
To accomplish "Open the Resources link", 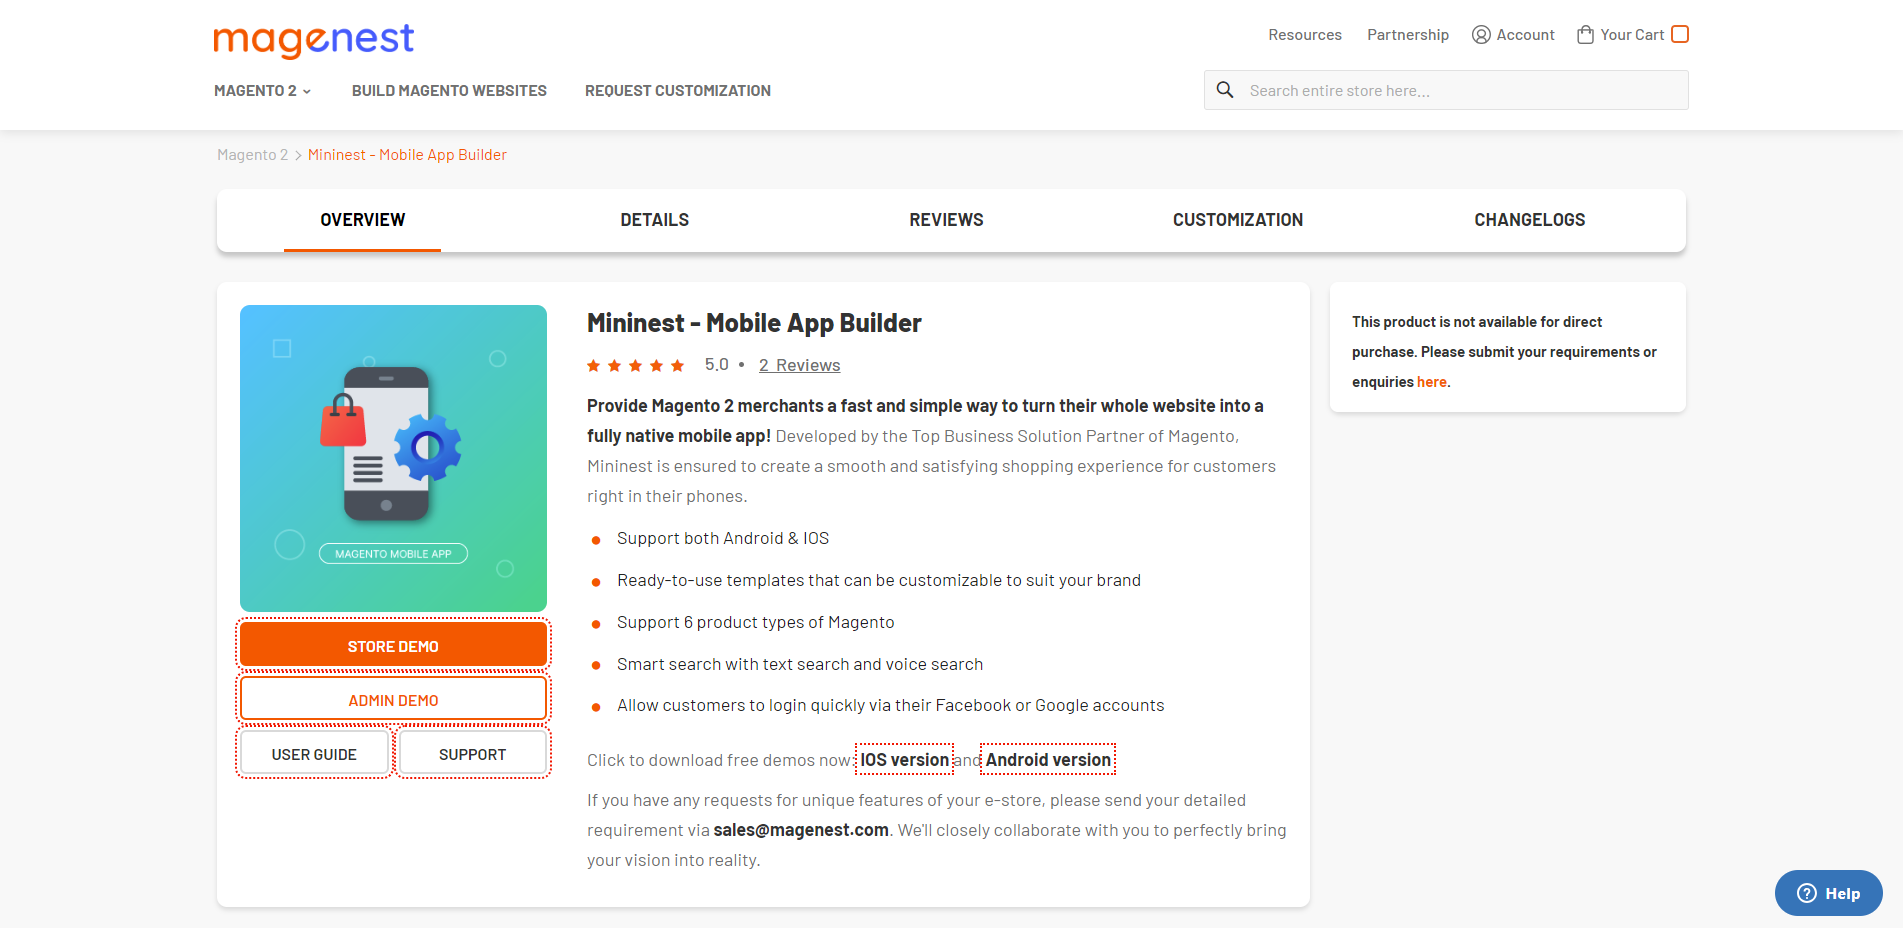I will coord(1305,35).
